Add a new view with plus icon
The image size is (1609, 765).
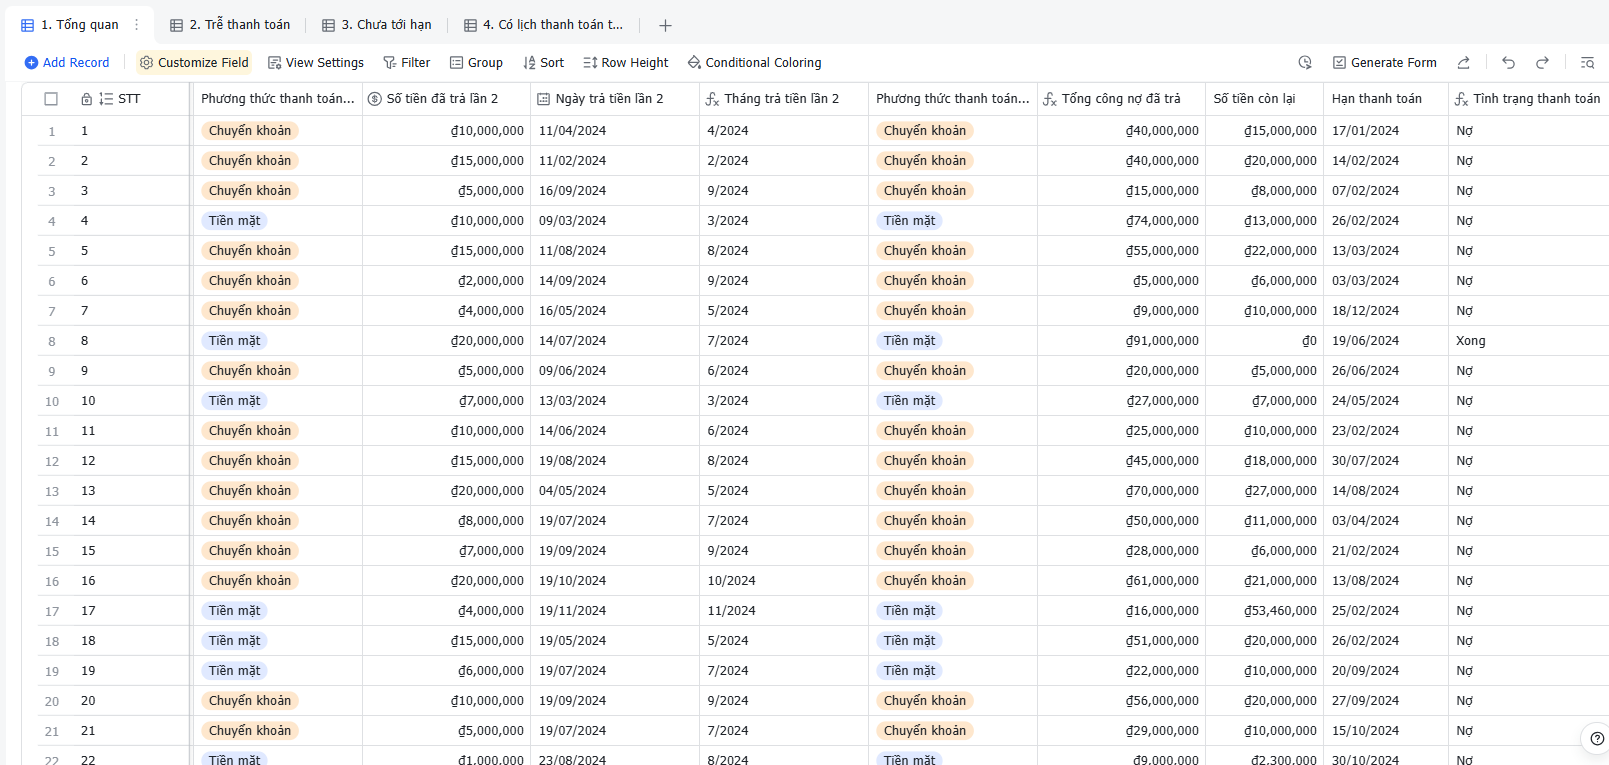point(665,25)
